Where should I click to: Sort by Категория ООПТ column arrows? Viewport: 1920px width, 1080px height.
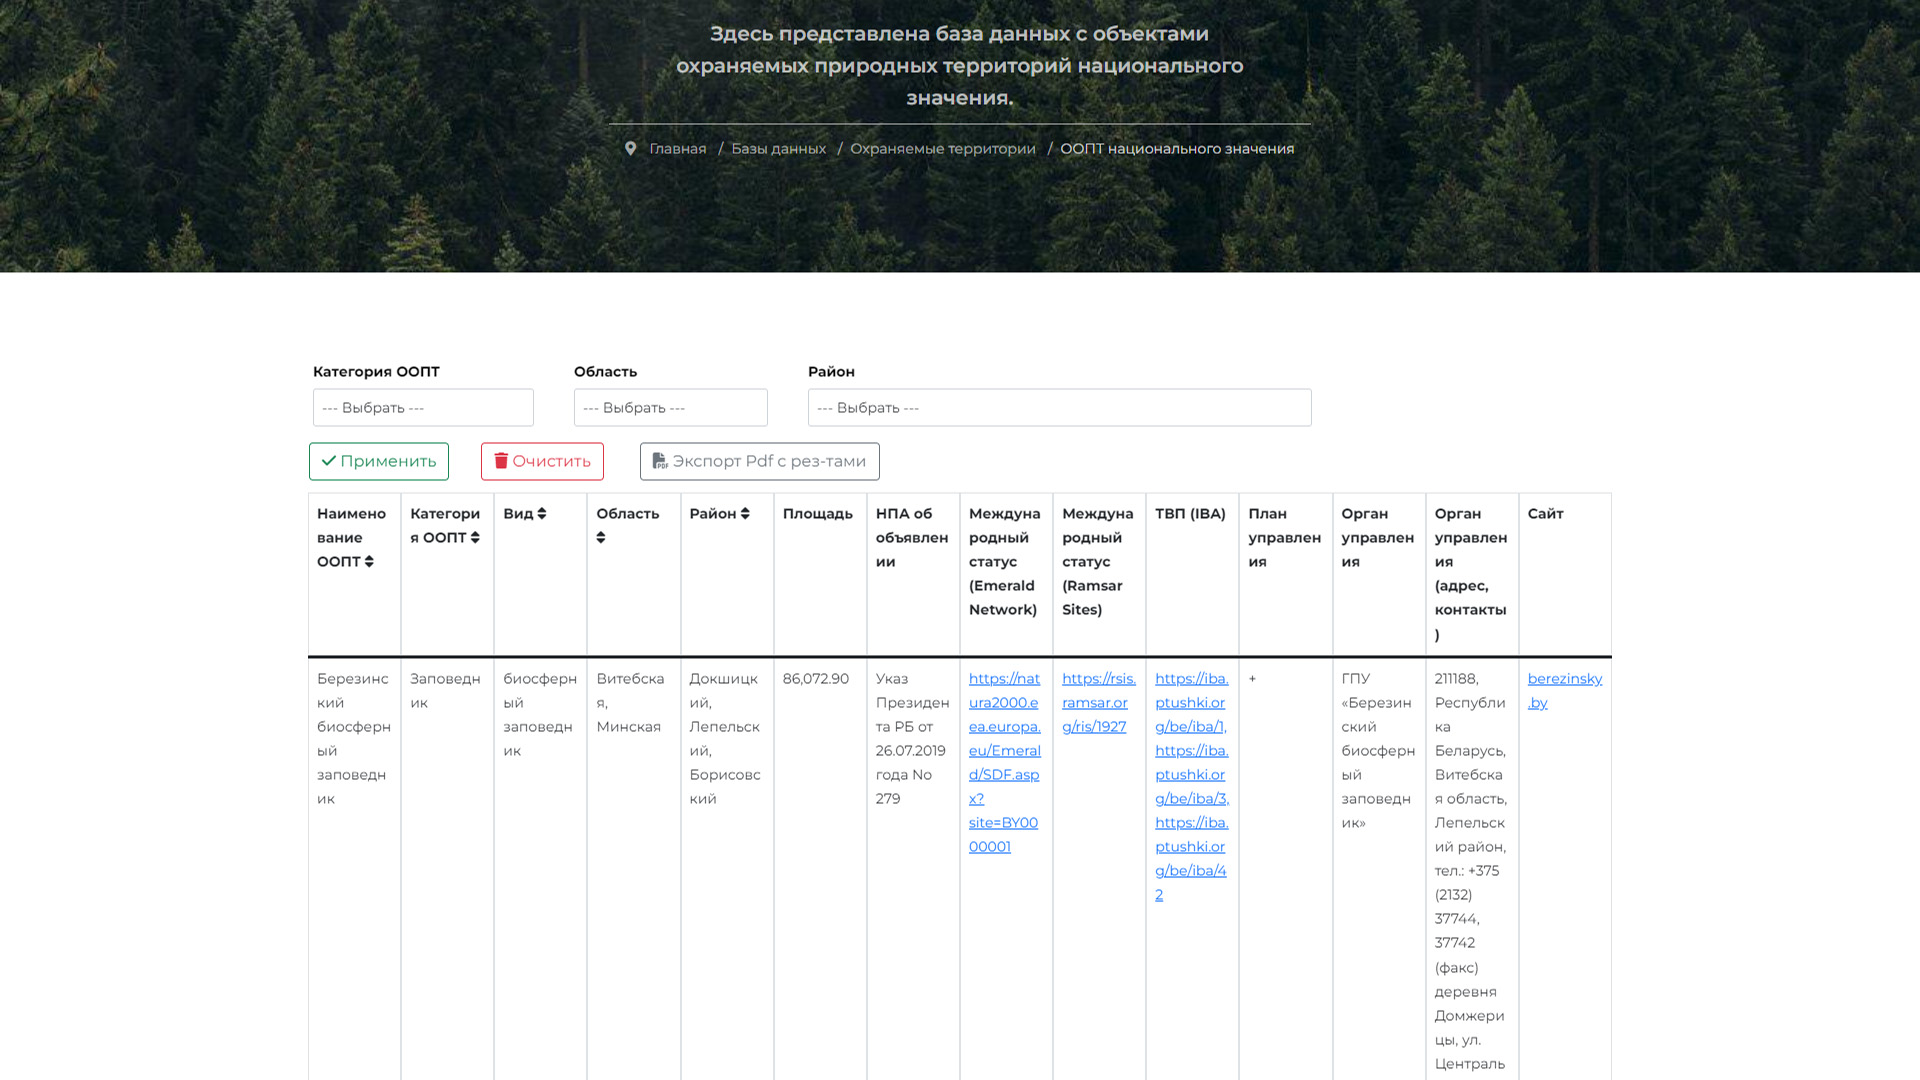475,538
